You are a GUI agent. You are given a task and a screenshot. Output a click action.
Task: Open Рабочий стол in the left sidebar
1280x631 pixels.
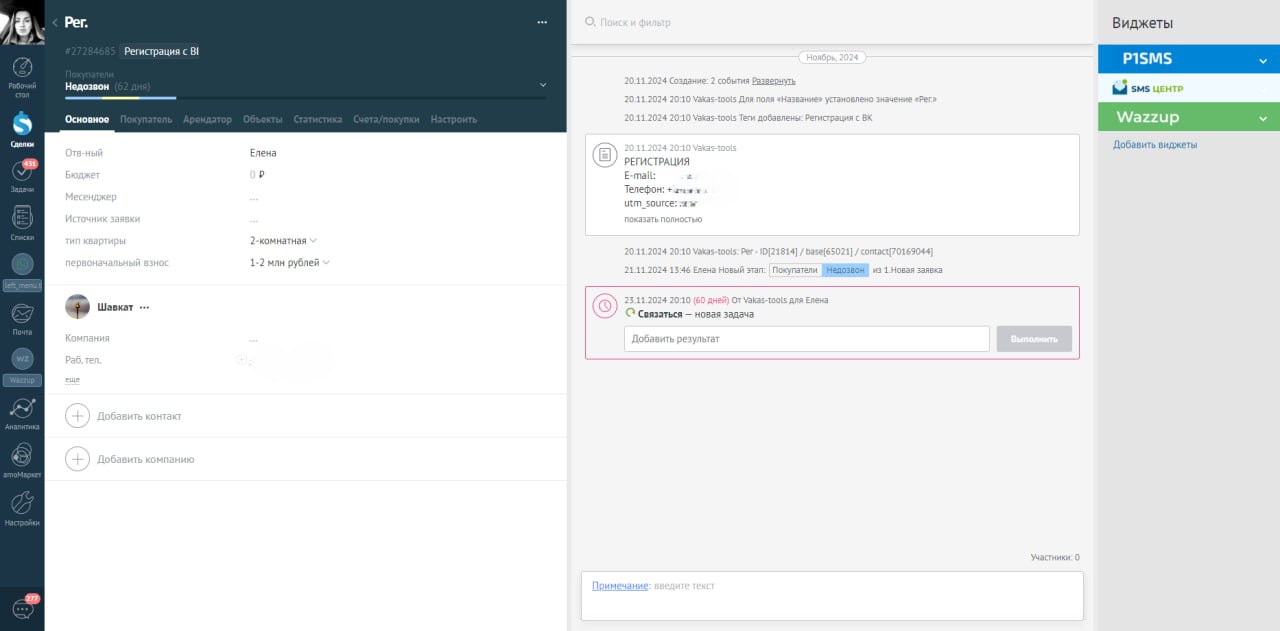click(x=22, y=75)
